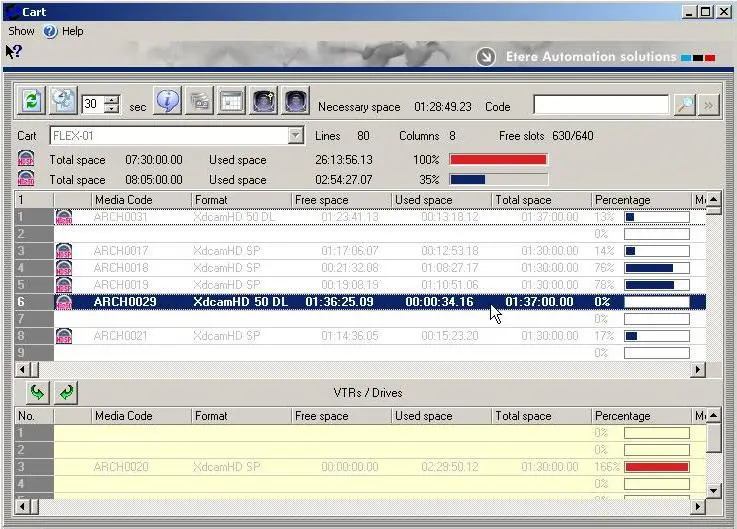Expand the Cart FLEX-01 dropdown

(x=295, y=136)
